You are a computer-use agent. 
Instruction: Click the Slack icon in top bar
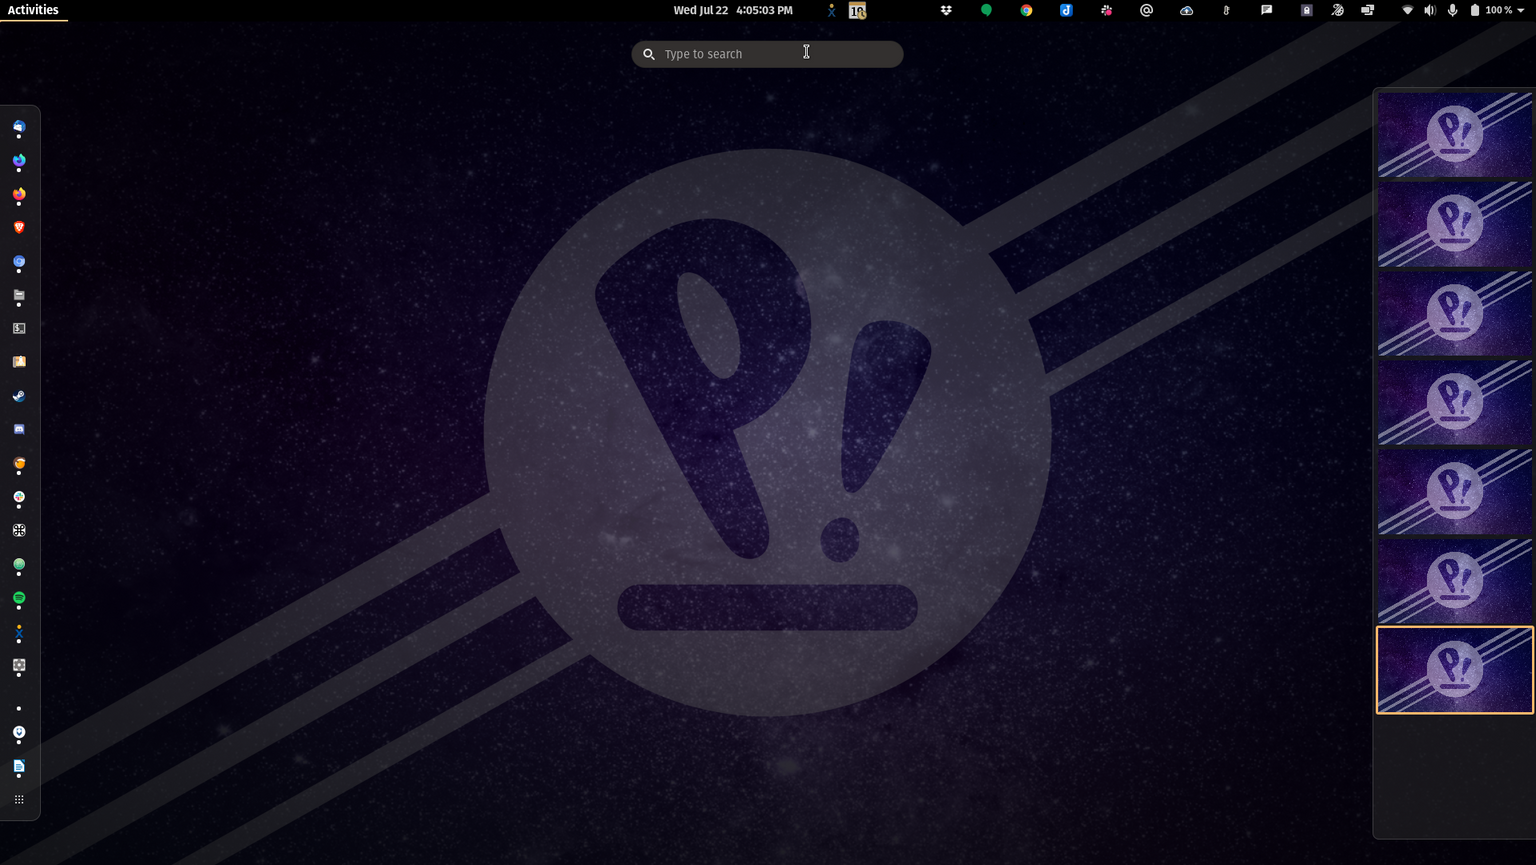point(1106,10)
